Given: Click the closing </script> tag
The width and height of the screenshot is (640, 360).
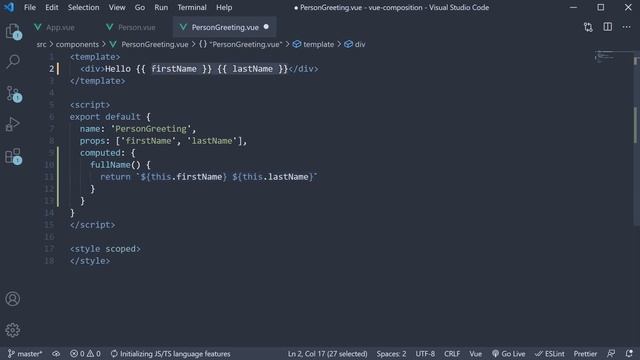Looking at the screenshot, I should (92, 225).
